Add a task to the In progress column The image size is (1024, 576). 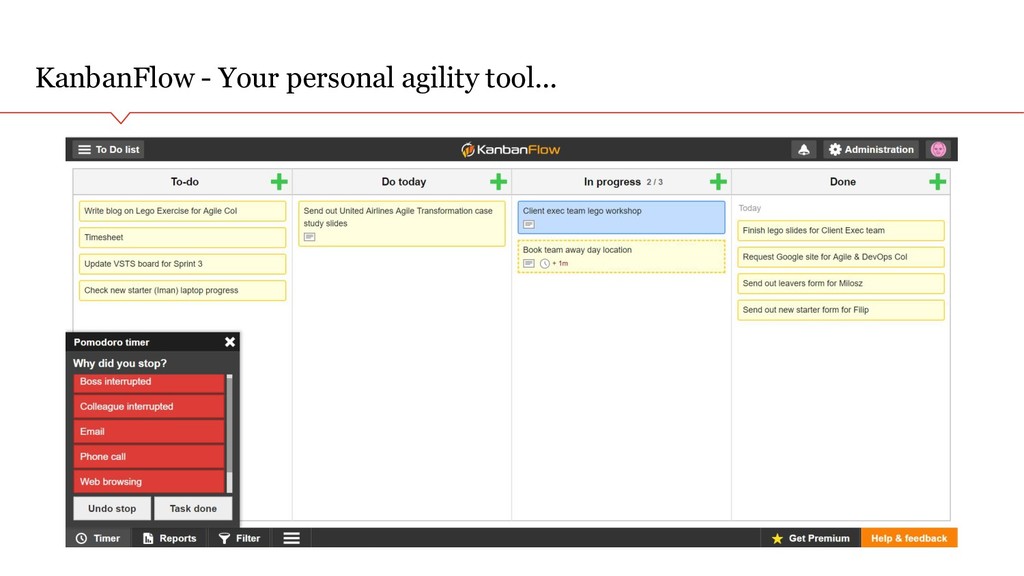point(718,182)
